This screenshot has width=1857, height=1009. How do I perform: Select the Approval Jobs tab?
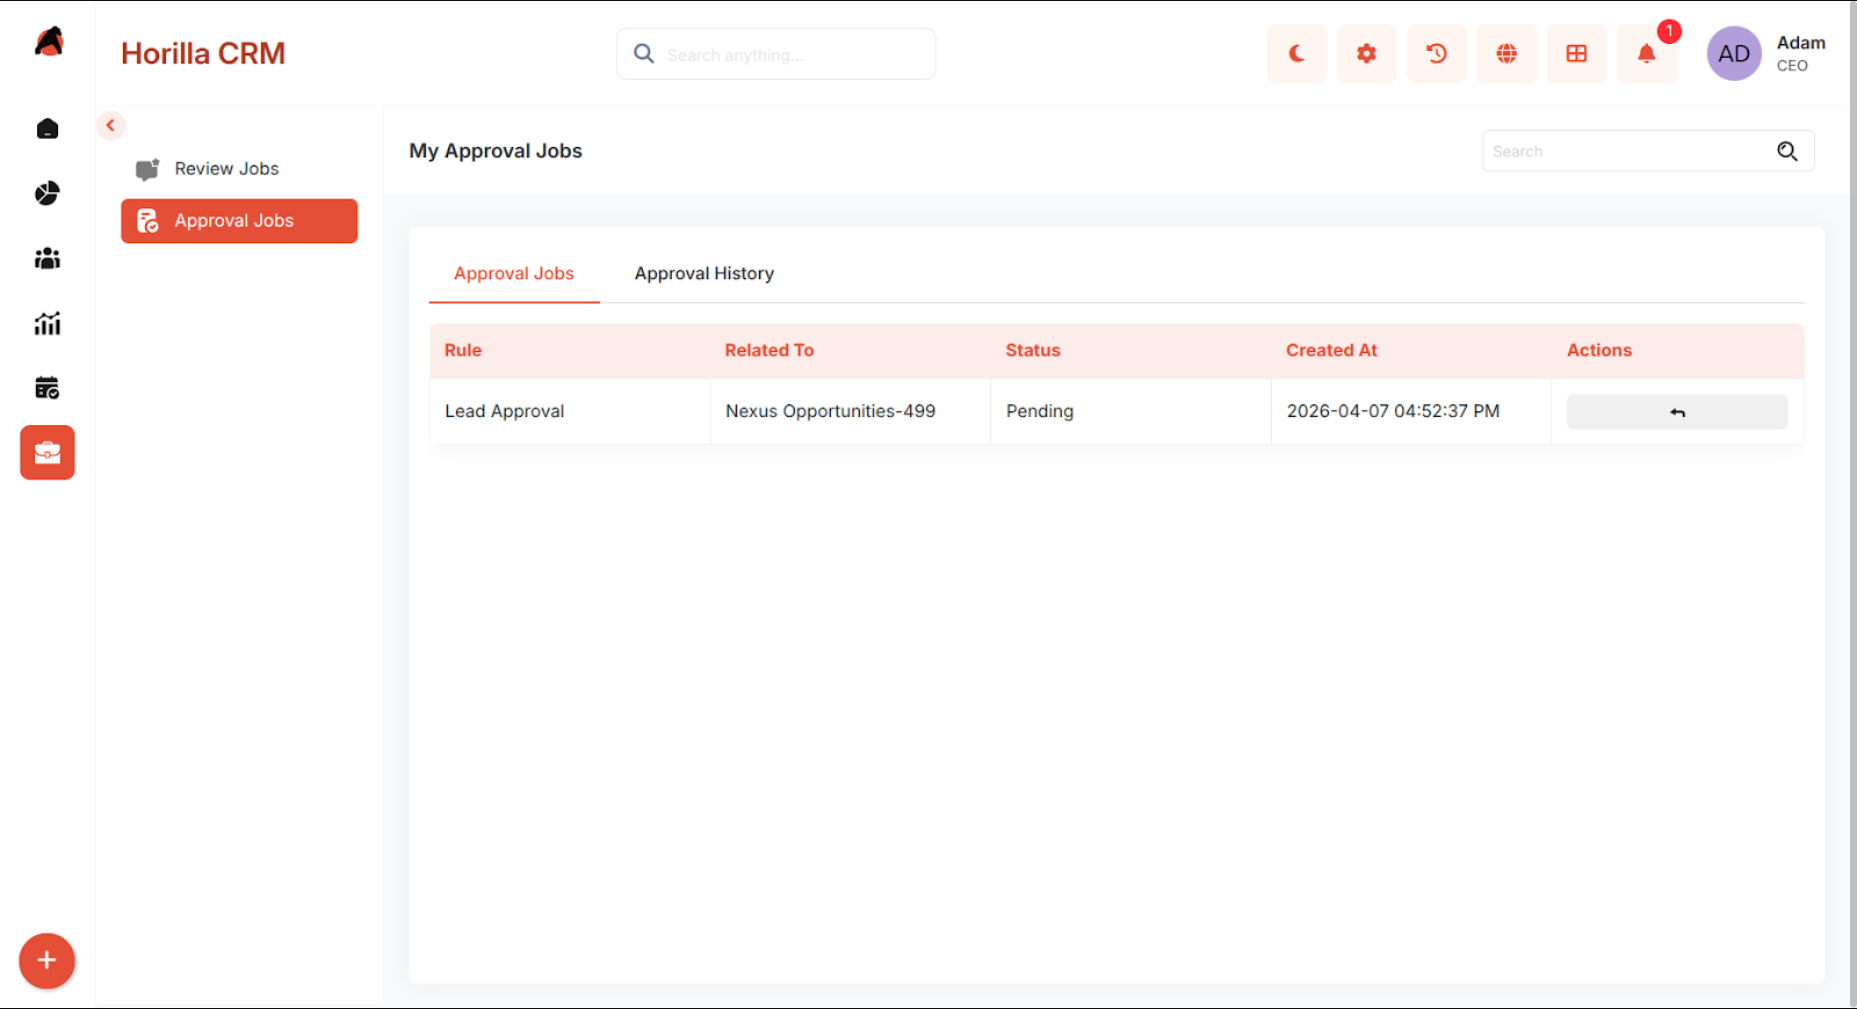514,274
